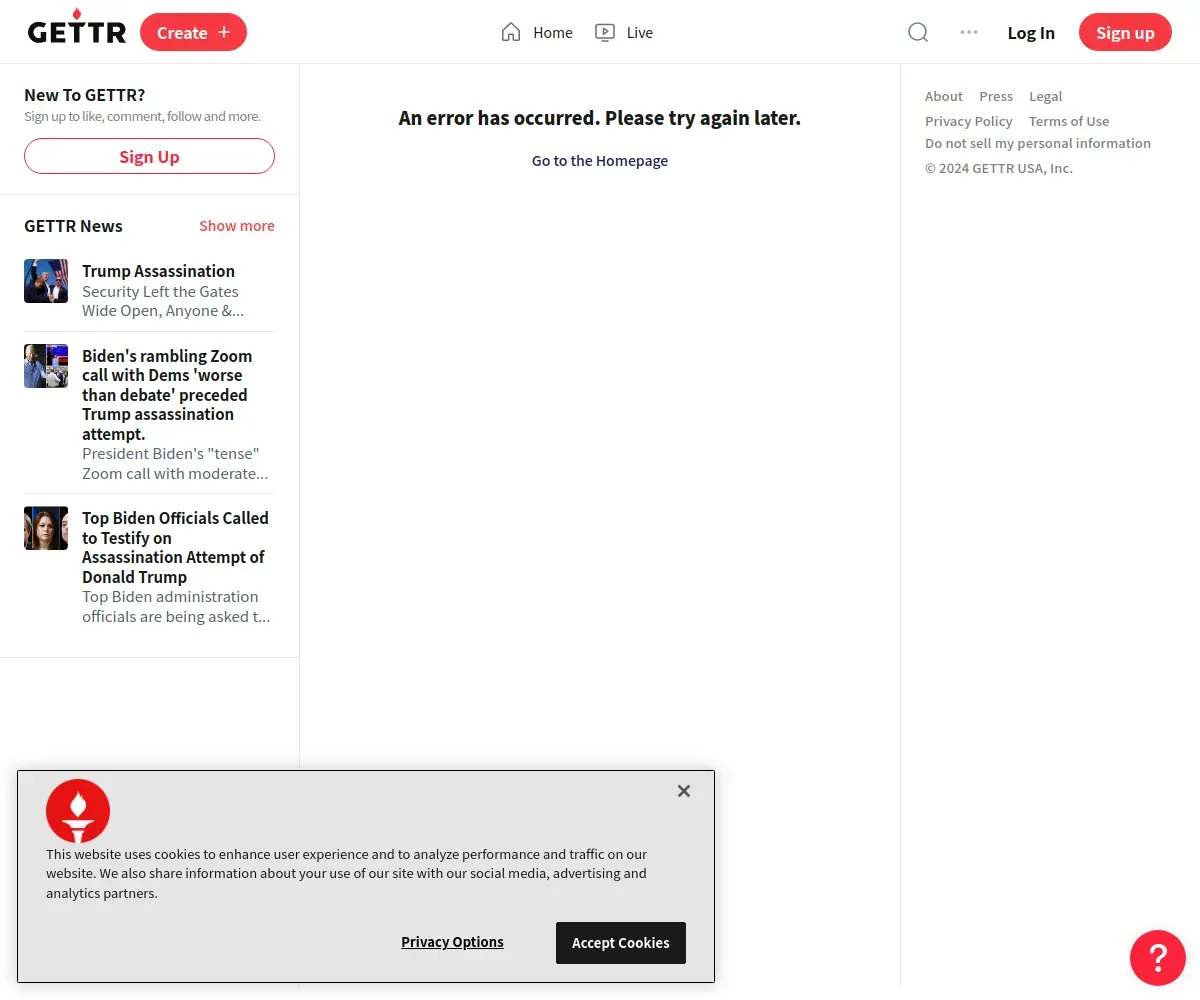1200x1000 pixels.
Task: Click Go to the Homepage link
Action: pyautogui.click(x=600, y=161)
